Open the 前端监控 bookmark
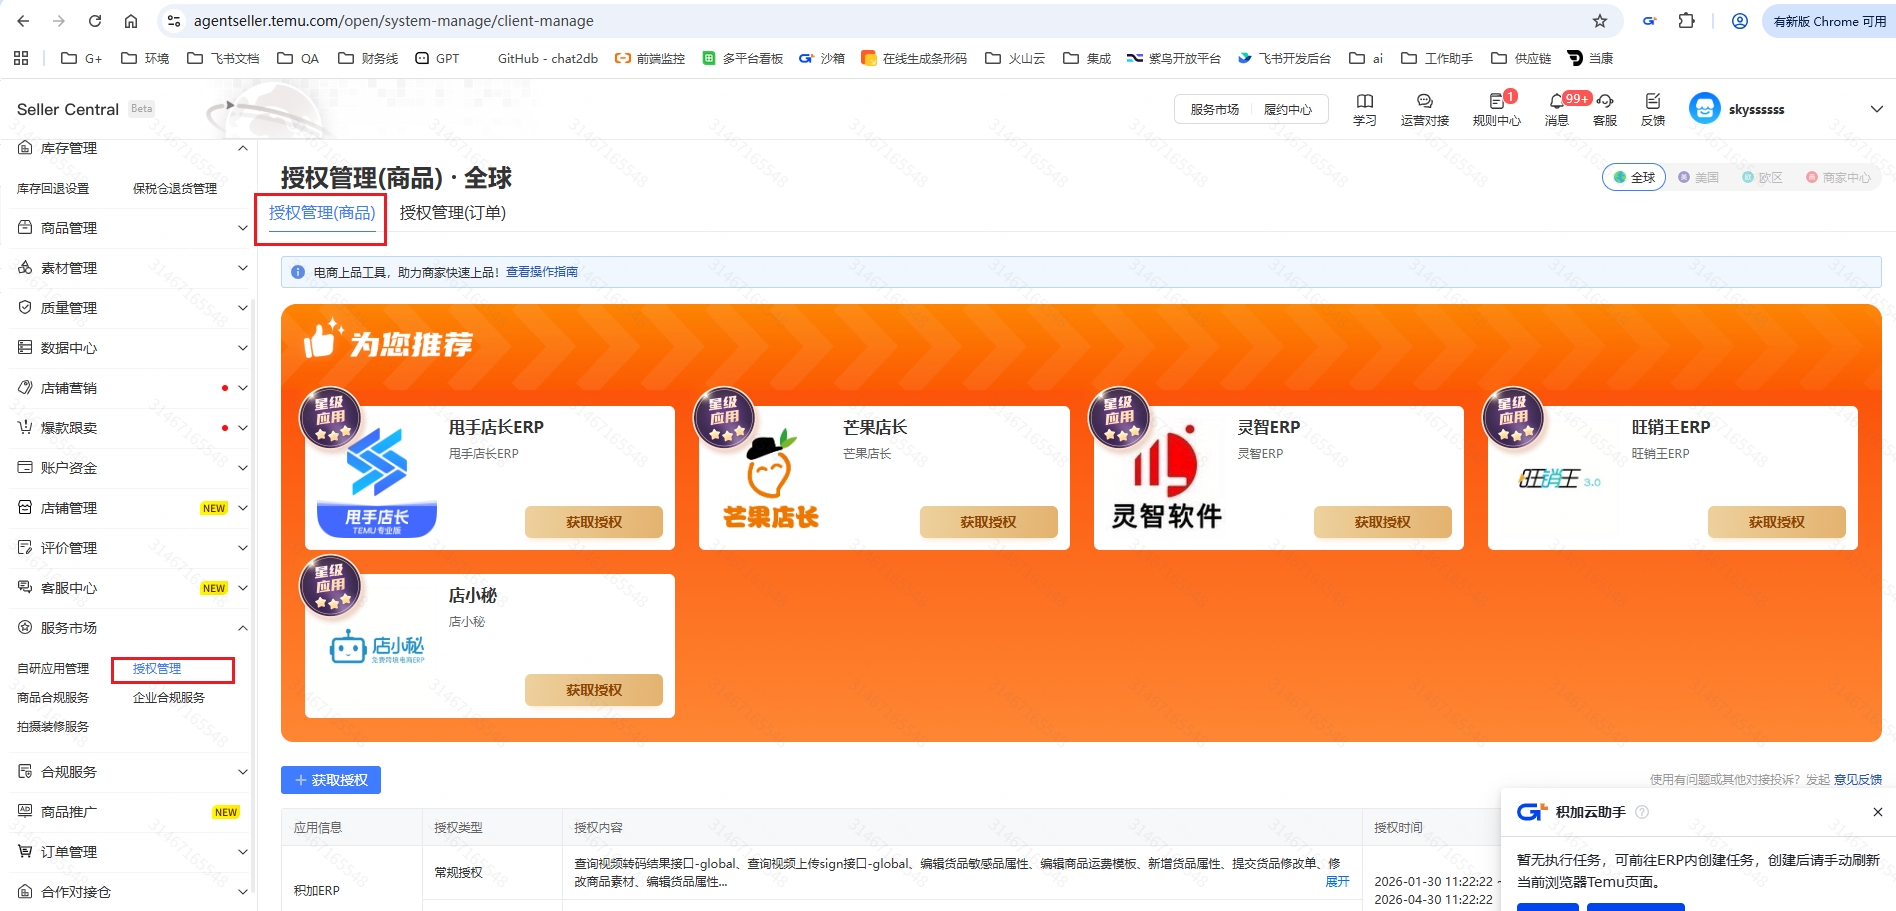The width and height of the screenshot is (1896, 911). tap(650, 58)
